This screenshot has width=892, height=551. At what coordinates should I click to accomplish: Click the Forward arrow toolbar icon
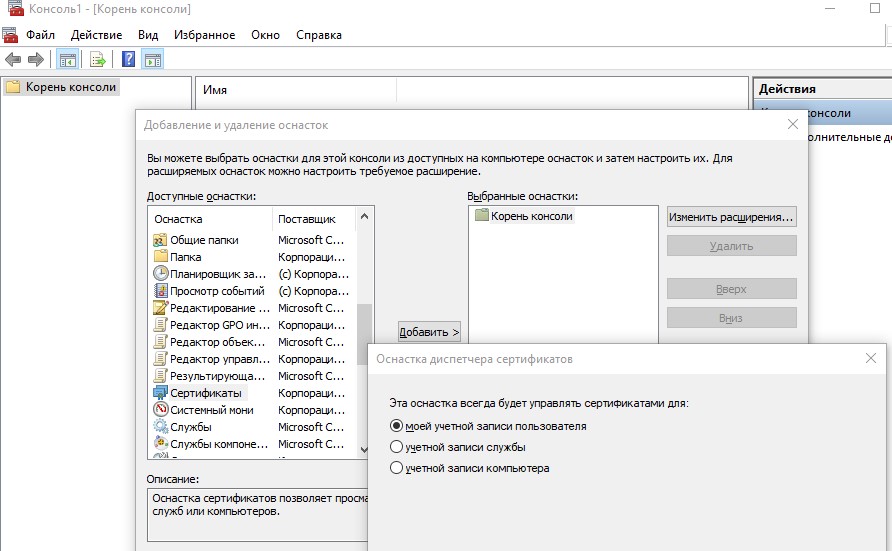pos(35,60)
